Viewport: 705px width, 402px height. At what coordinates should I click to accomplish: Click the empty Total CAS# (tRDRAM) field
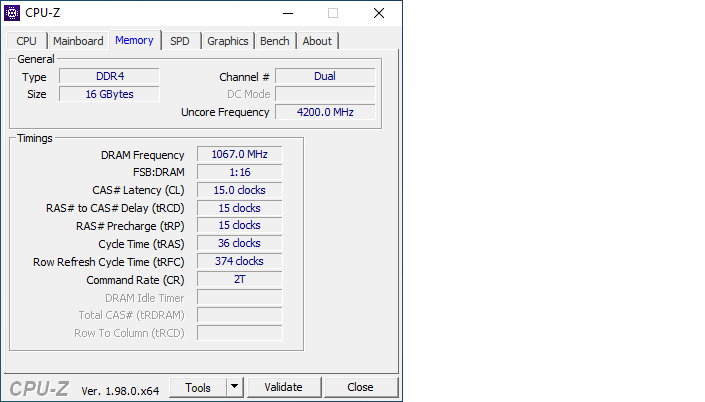click(x=240, y=315)
